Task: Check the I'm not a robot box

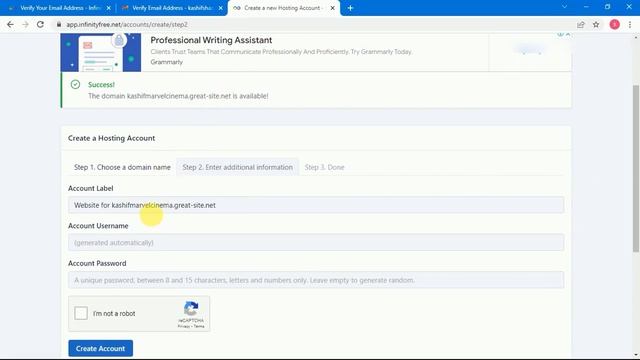Action: coord(81,313)
